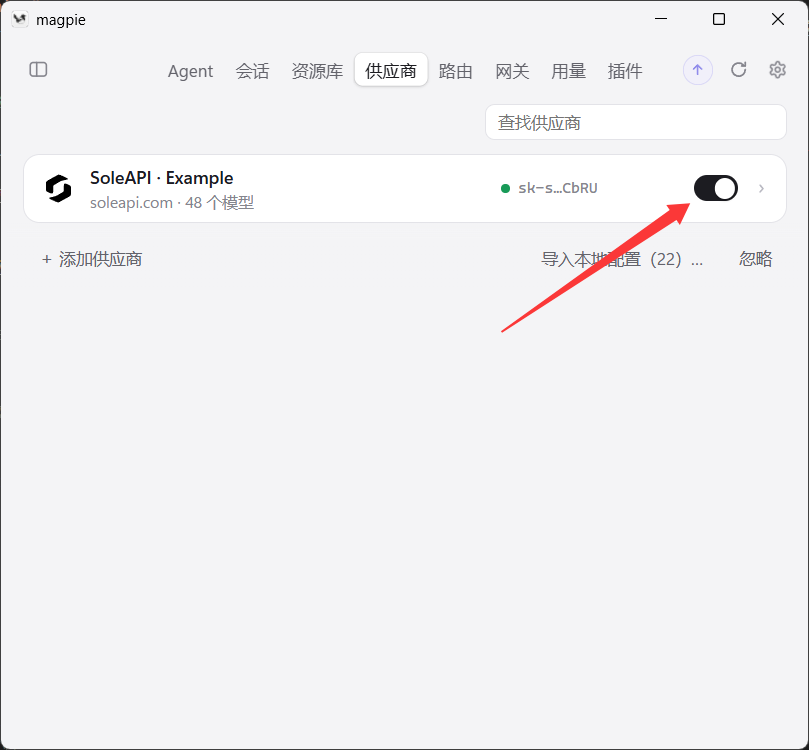Viewport: 809px width, 750px height.
Task: Click the upload arrow icon
Action: [698, 70]
